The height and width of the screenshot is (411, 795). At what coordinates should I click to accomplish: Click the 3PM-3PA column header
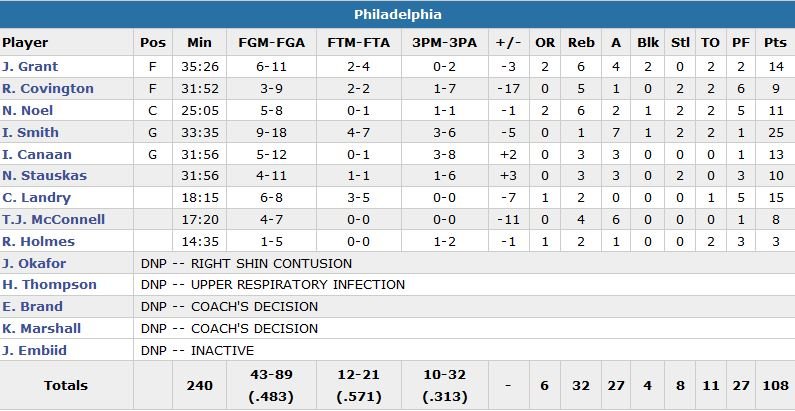[x=439, y=43]
